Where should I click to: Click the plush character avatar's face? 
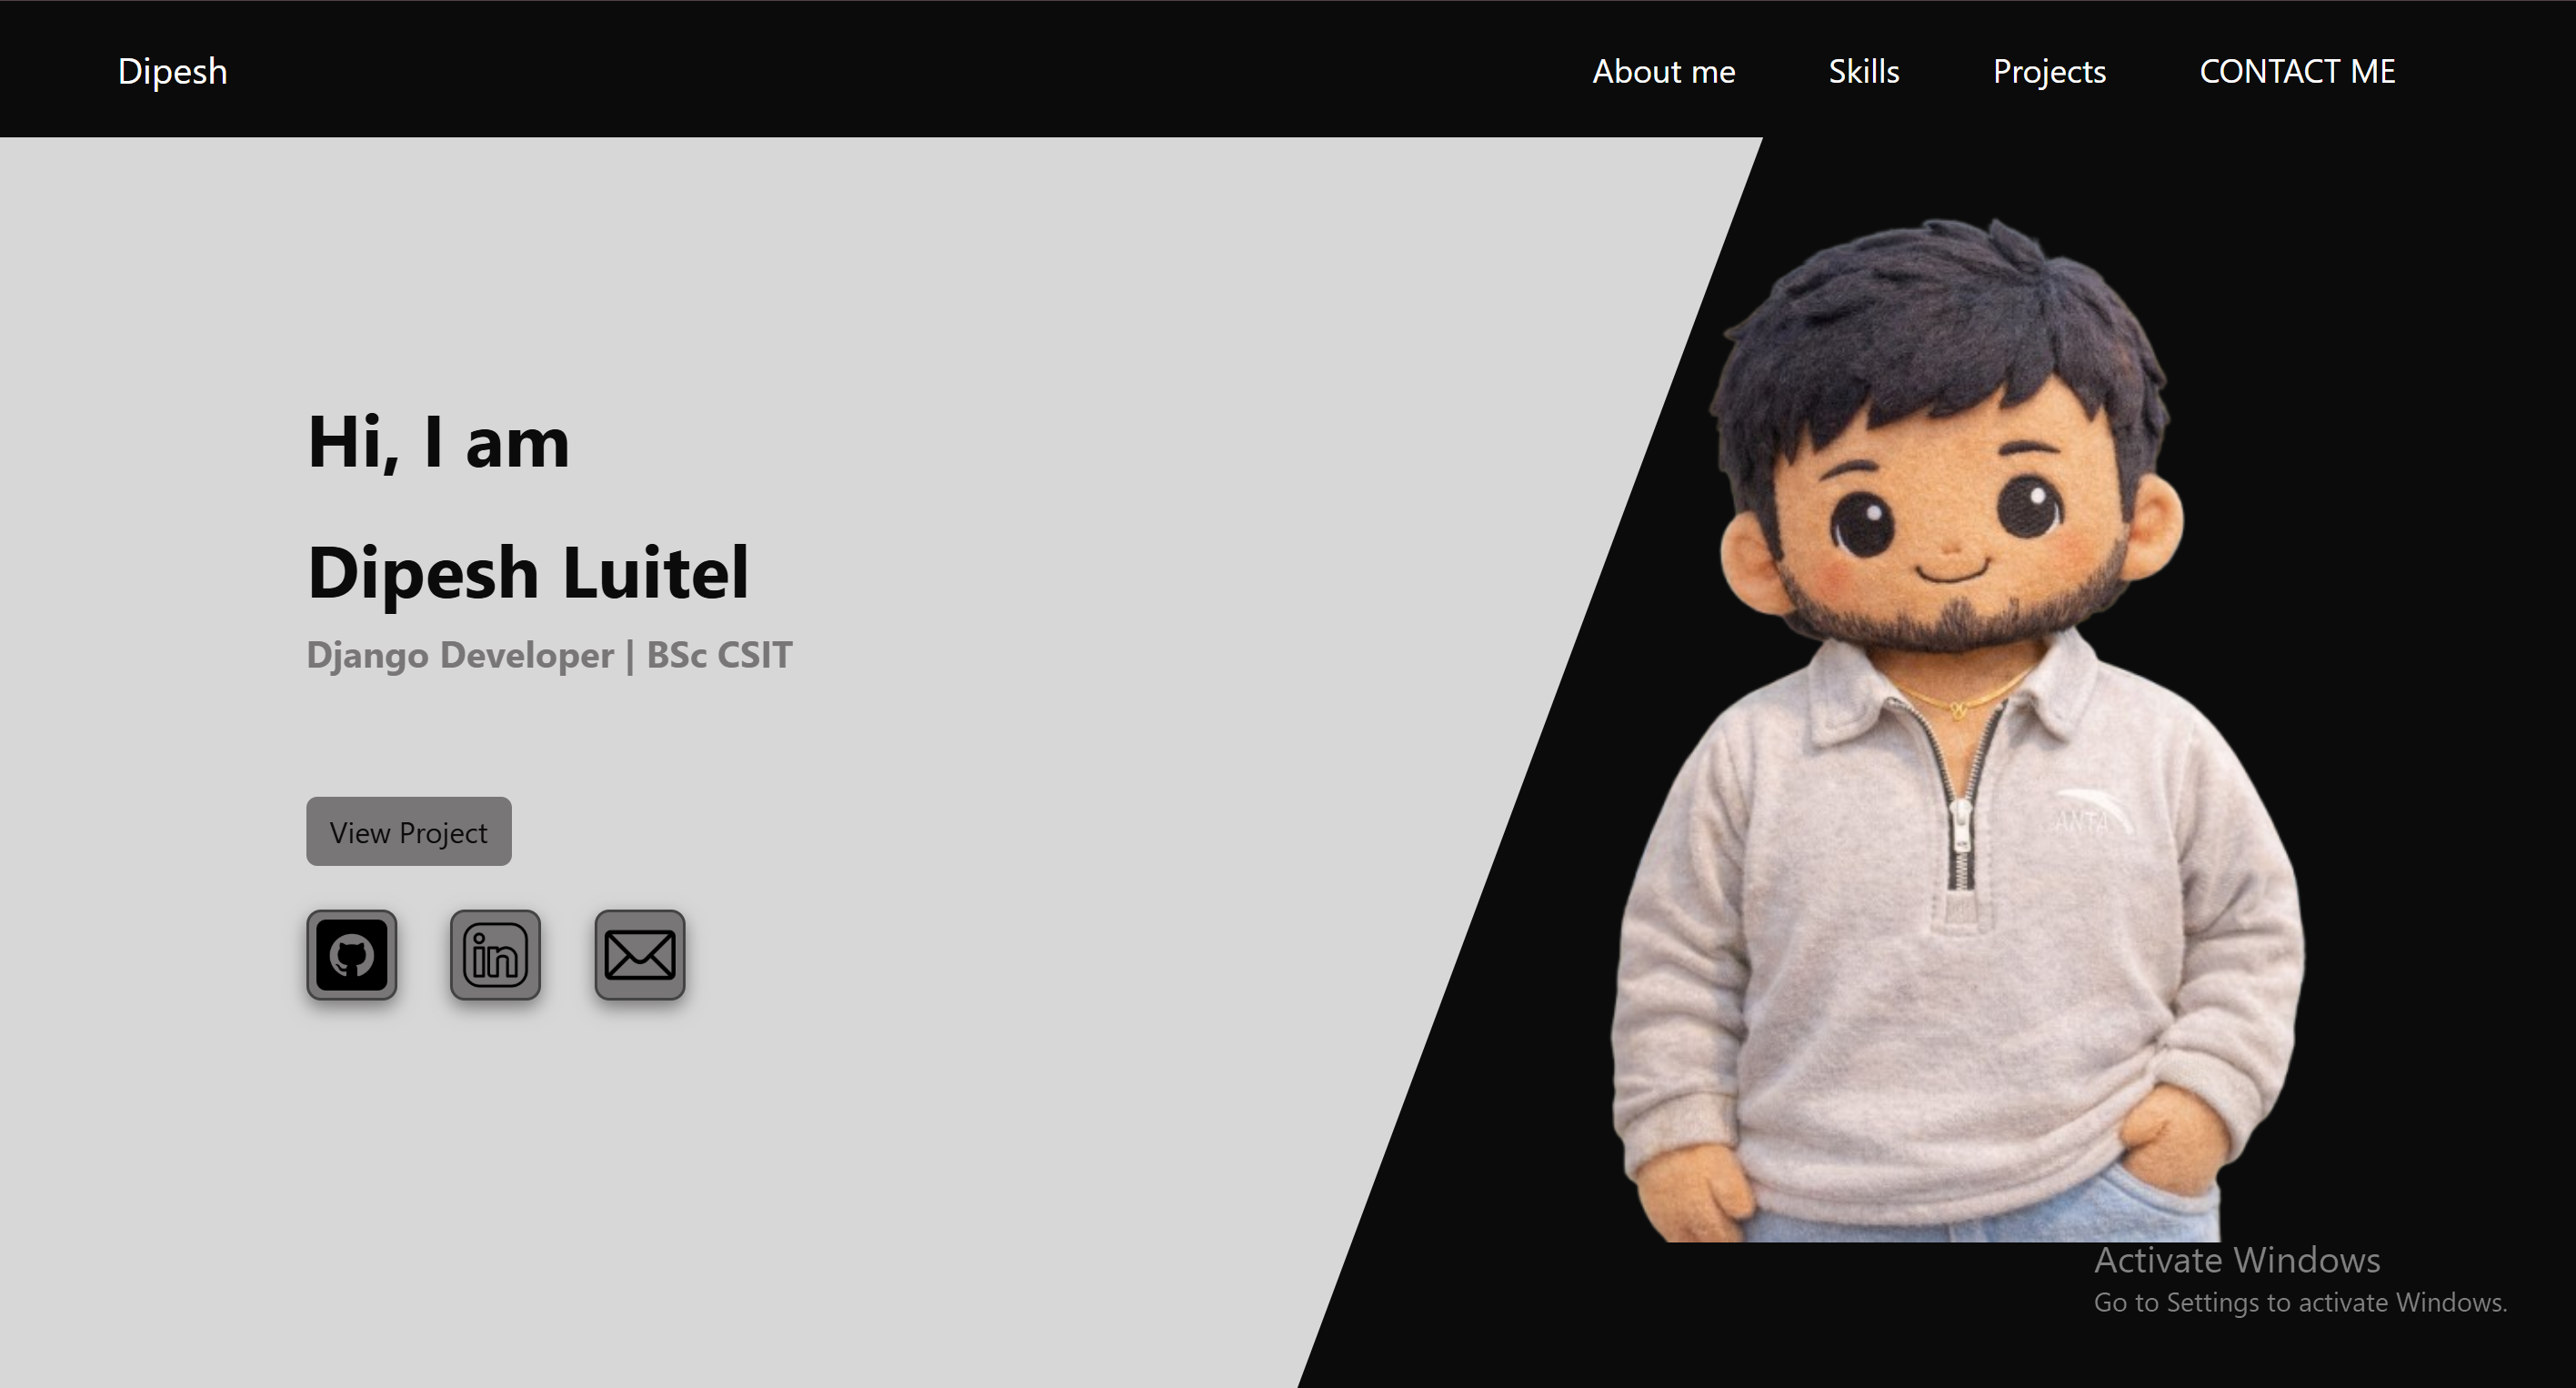coord(1950,530)
